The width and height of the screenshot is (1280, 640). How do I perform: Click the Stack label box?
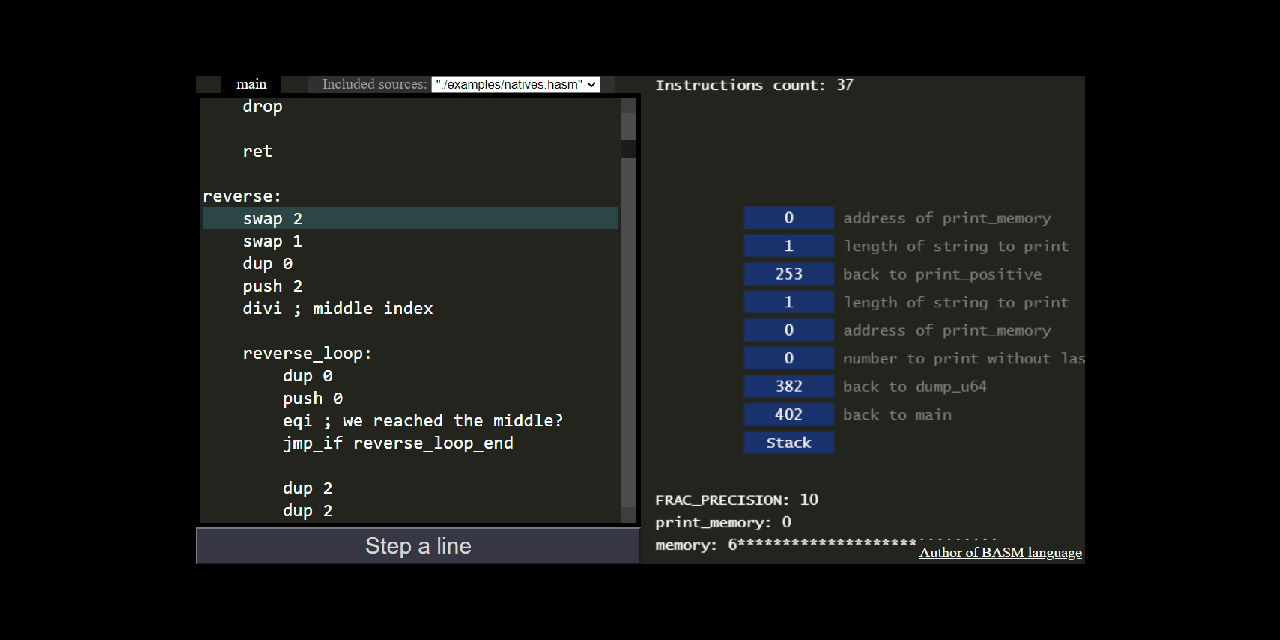(788, 442)
